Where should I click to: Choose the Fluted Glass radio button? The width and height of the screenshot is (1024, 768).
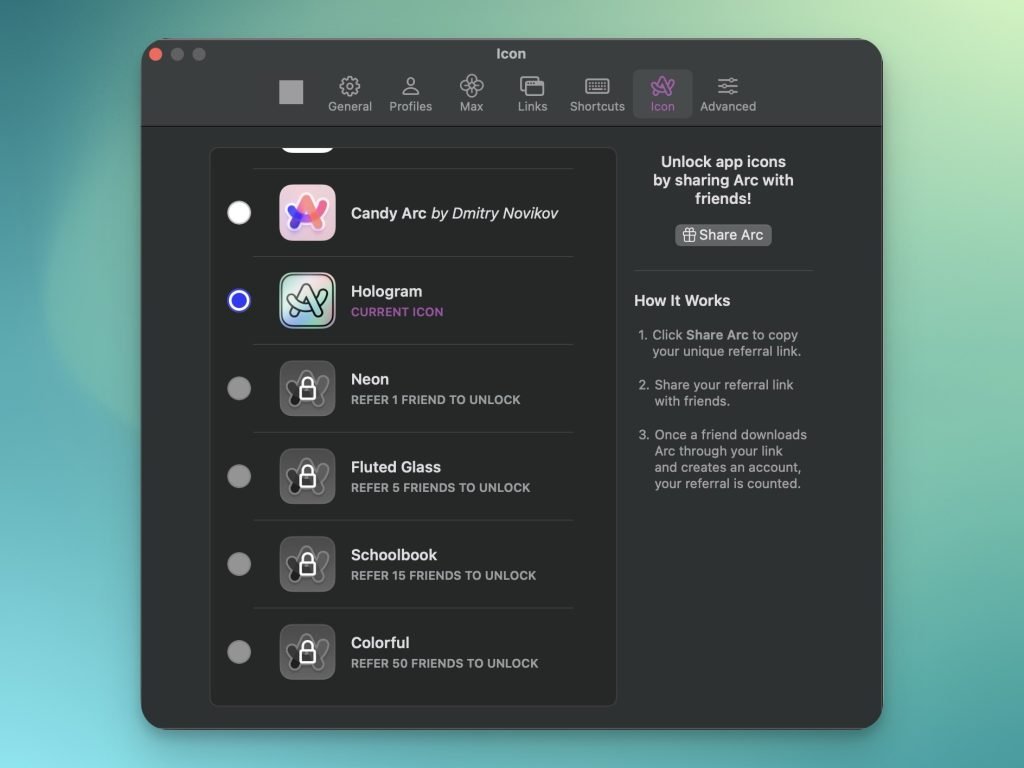(x=239, y=476)
